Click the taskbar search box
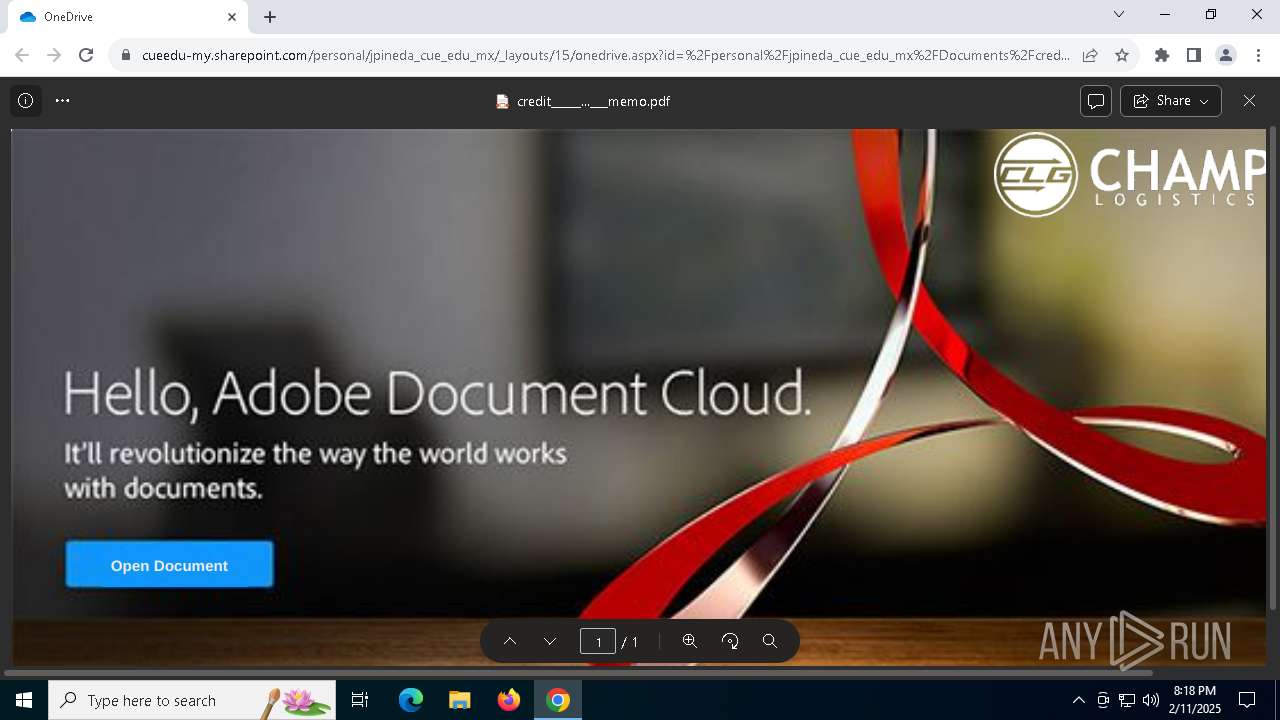Image resolution: width=1280 pixels, height=720 pixels. (192, 700)
